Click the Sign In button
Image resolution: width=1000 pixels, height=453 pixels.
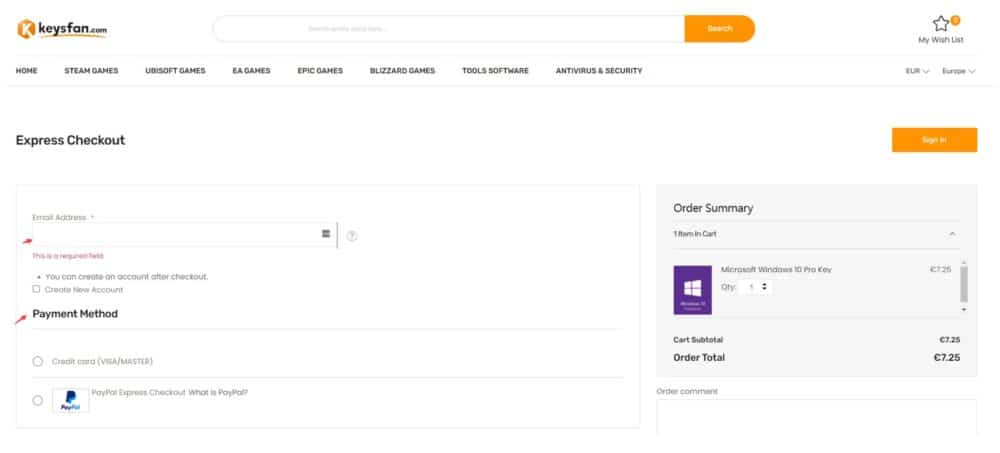(x=934, y=140)
